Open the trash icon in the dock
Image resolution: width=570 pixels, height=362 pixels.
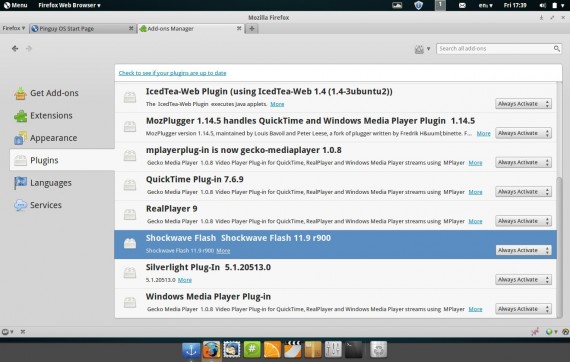[378, 350]
